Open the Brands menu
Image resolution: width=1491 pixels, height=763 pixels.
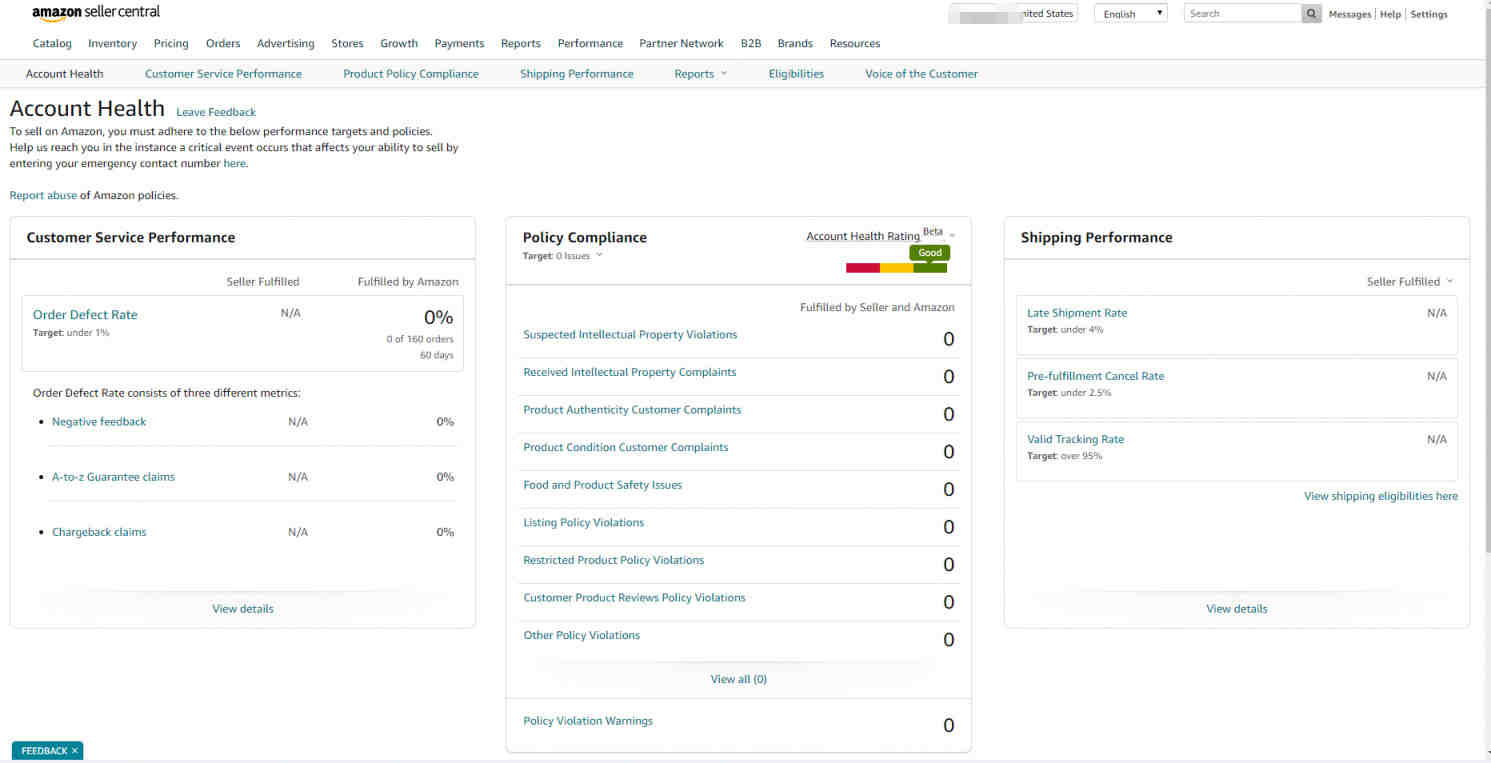pyautogui.click(x=795, y=44)
